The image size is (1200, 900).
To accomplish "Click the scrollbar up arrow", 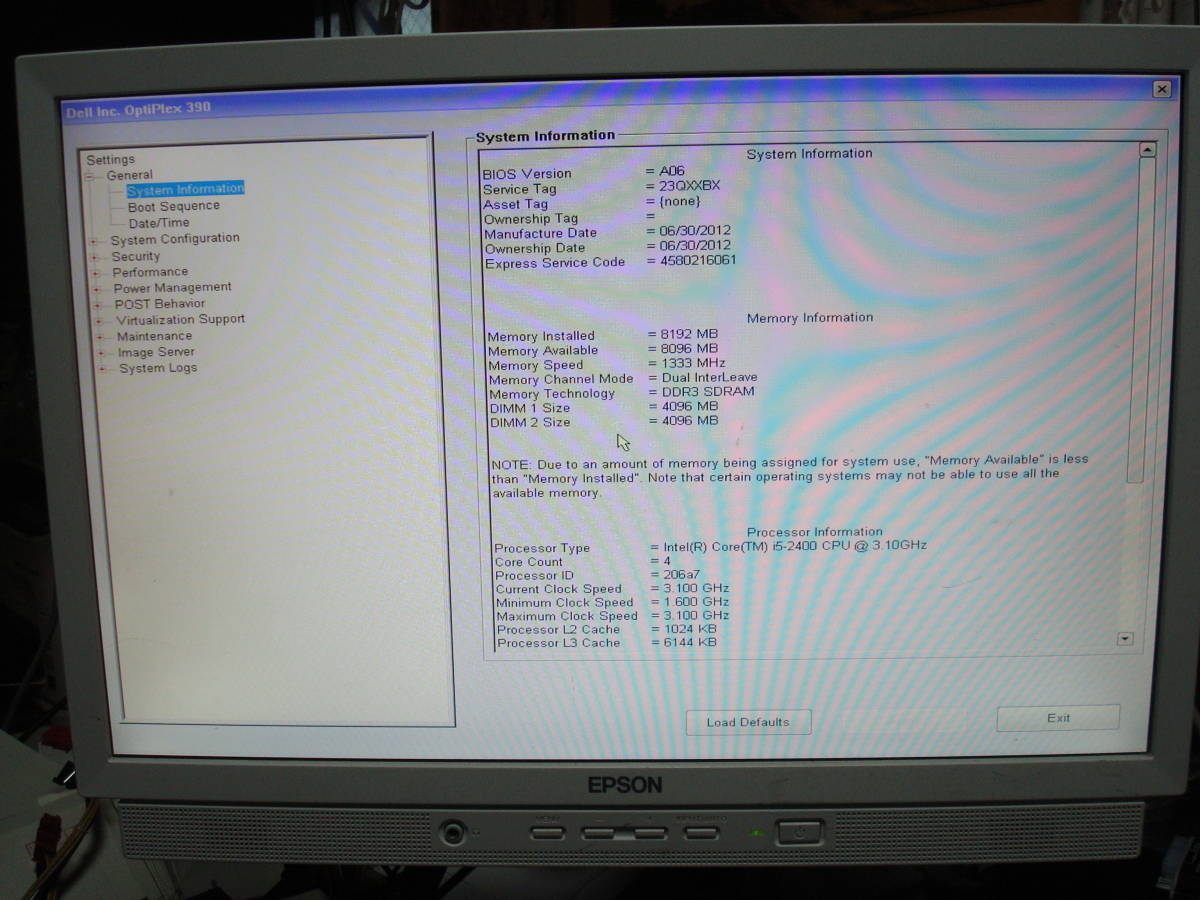I will click(x=1147, y=150).
